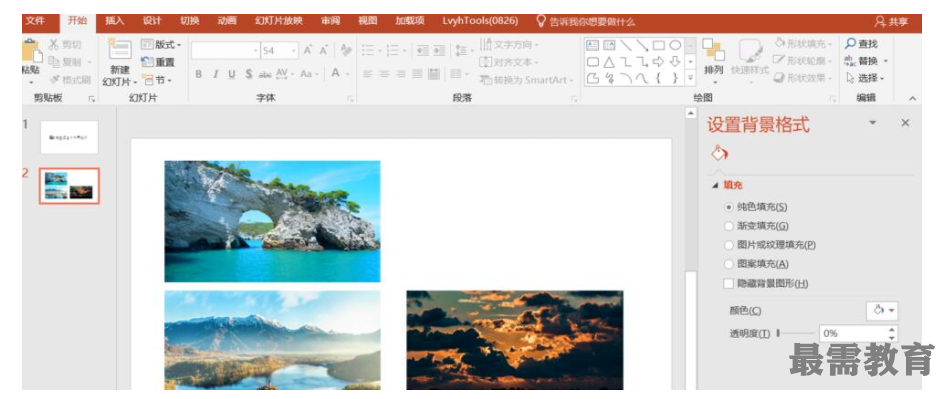Open the 替换 replace dropdown arrow
Viewport: 941px width, 399px height.
pyautogui.click(x=885, y=61)
